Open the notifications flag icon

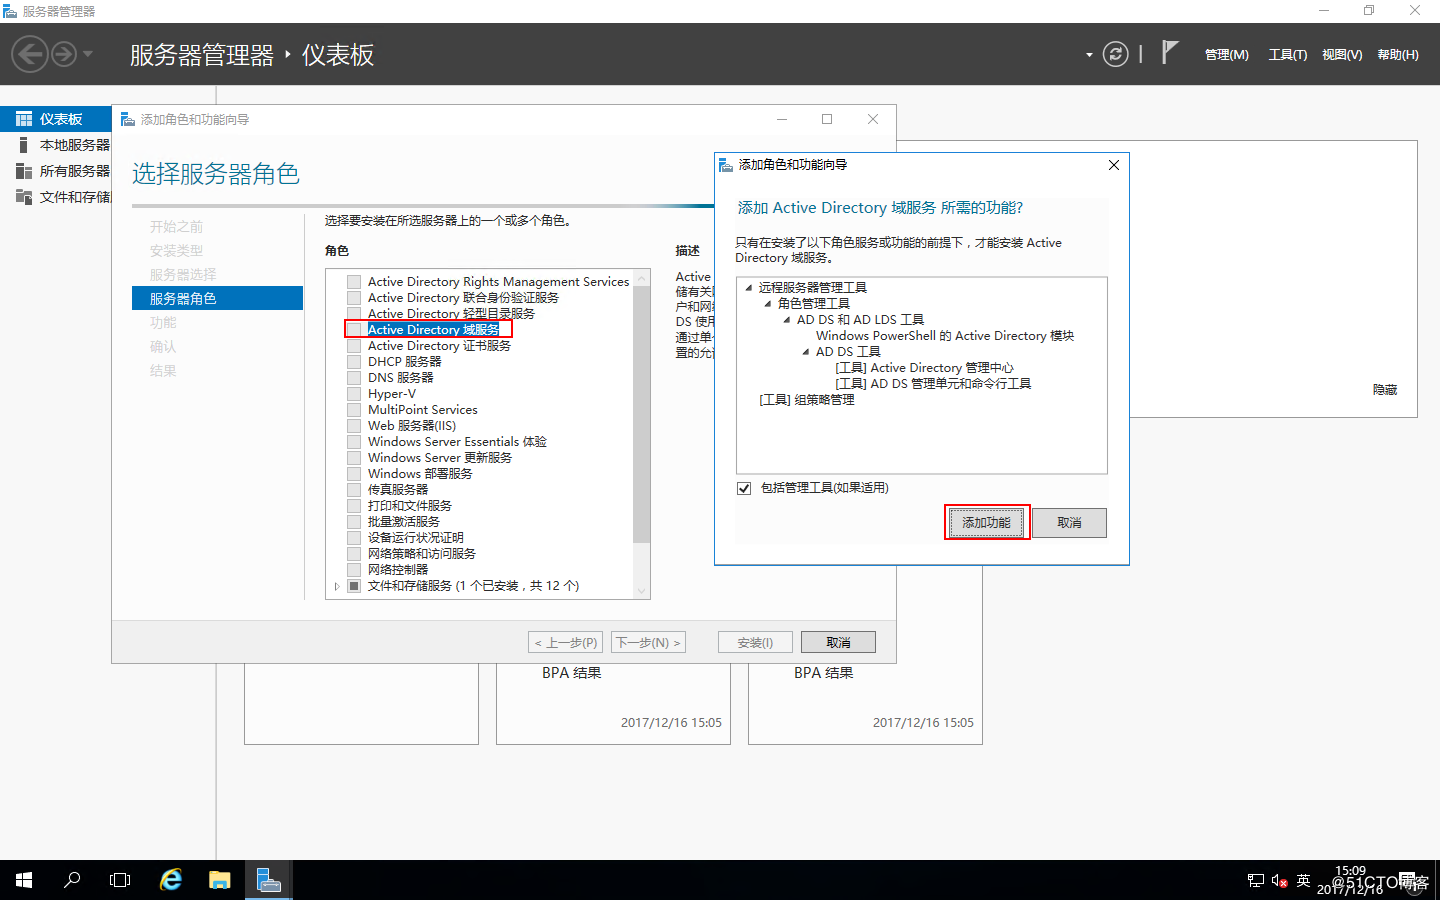1169,52
